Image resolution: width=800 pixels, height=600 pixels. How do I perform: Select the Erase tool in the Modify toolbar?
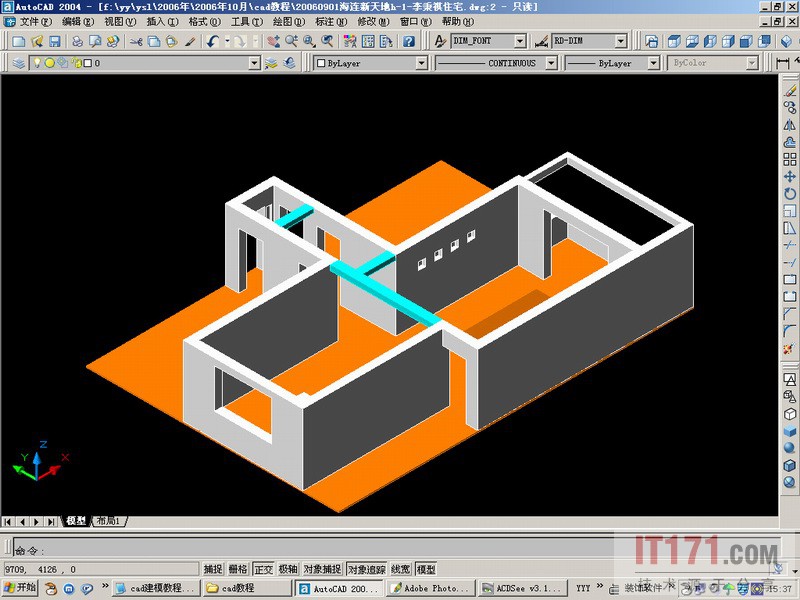tap(790, 90)
